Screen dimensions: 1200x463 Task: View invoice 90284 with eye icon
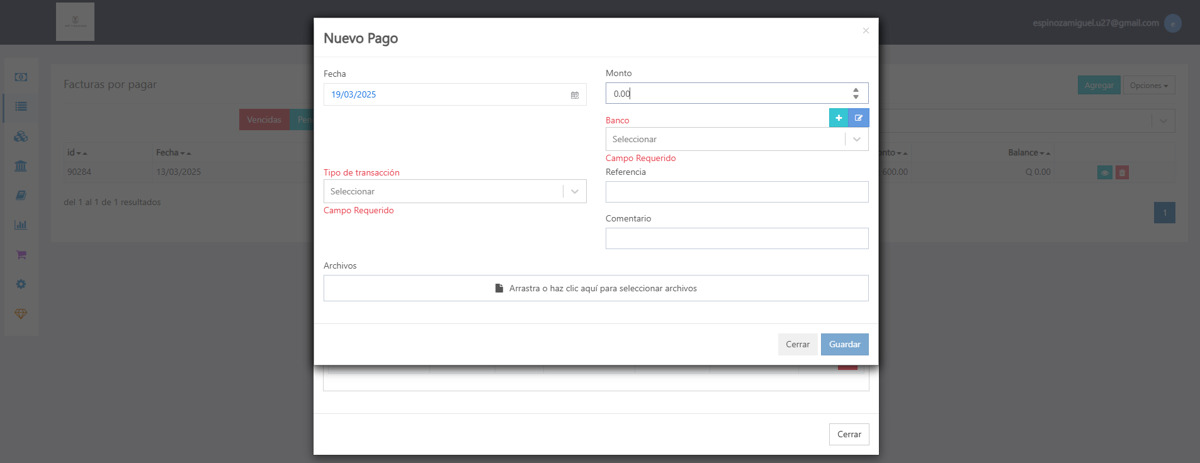point(1105,173)
